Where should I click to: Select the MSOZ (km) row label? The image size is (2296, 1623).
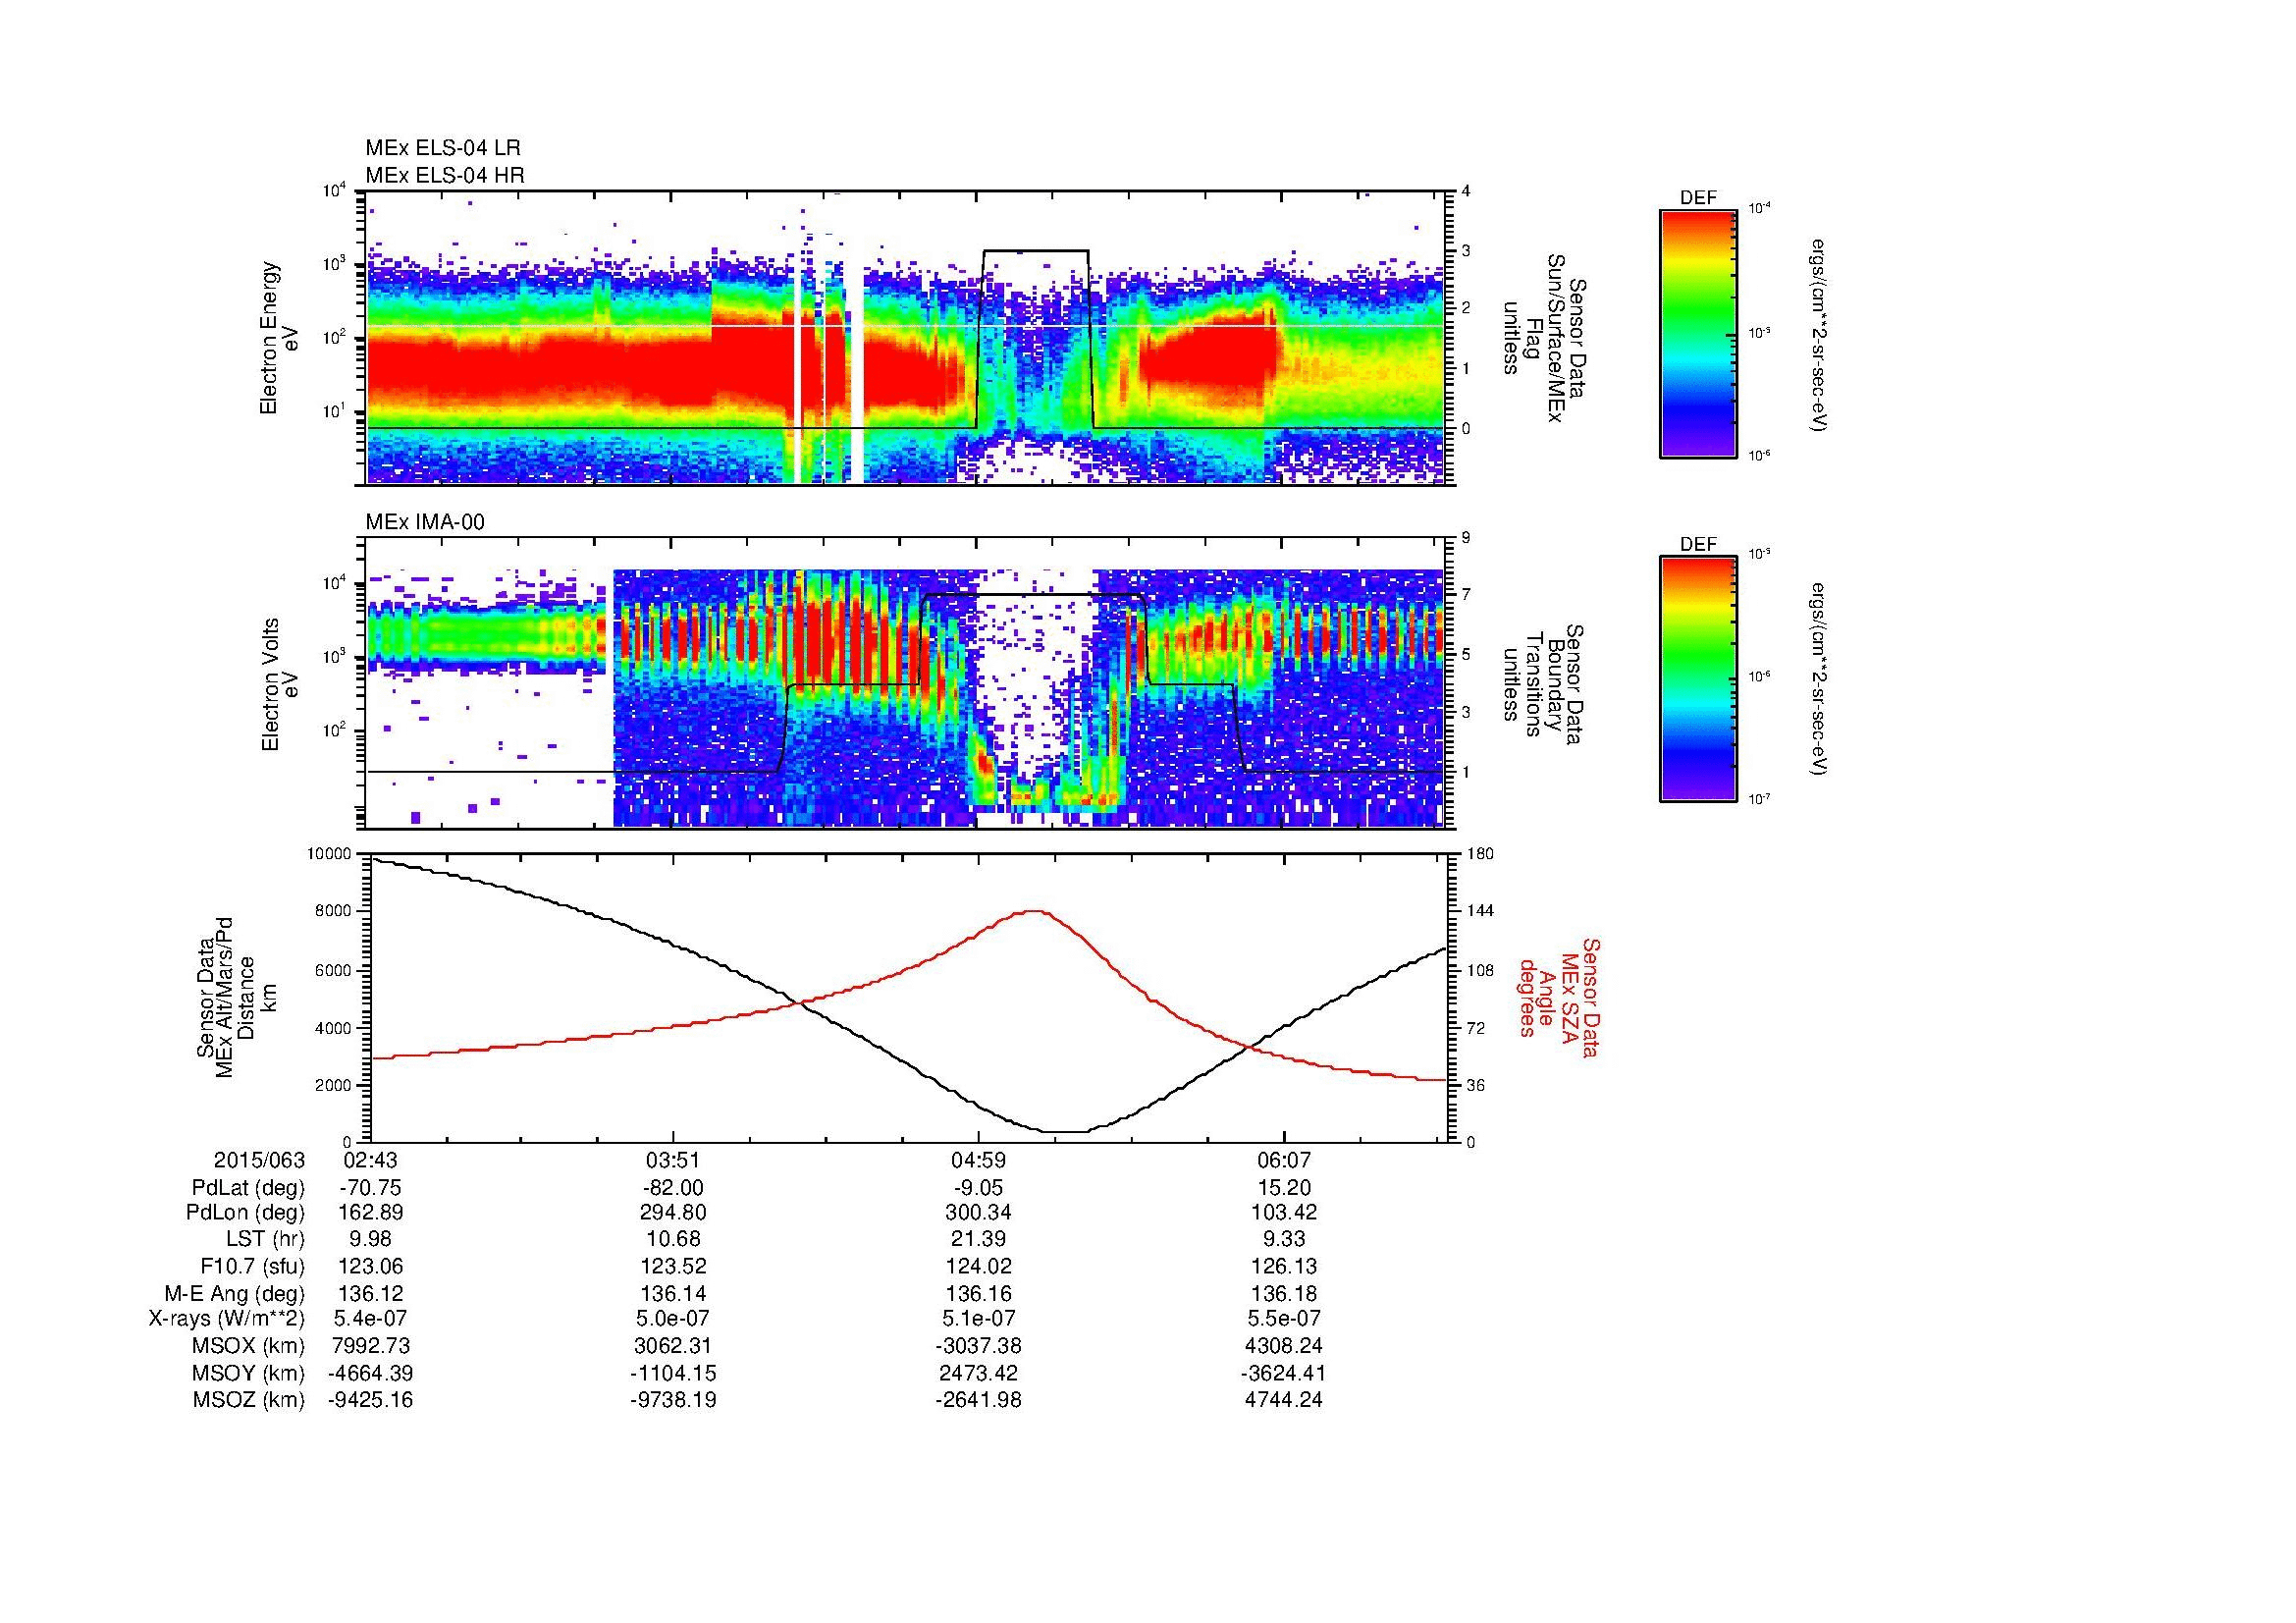[x=248, y=1400]
